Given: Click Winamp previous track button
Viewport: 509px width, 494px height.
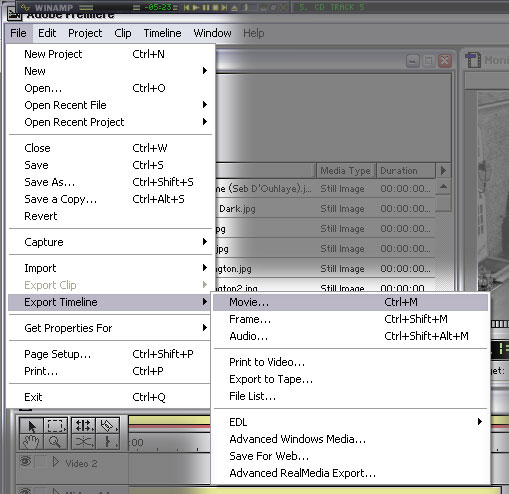Looking at the screenshot, I should 187,7.
